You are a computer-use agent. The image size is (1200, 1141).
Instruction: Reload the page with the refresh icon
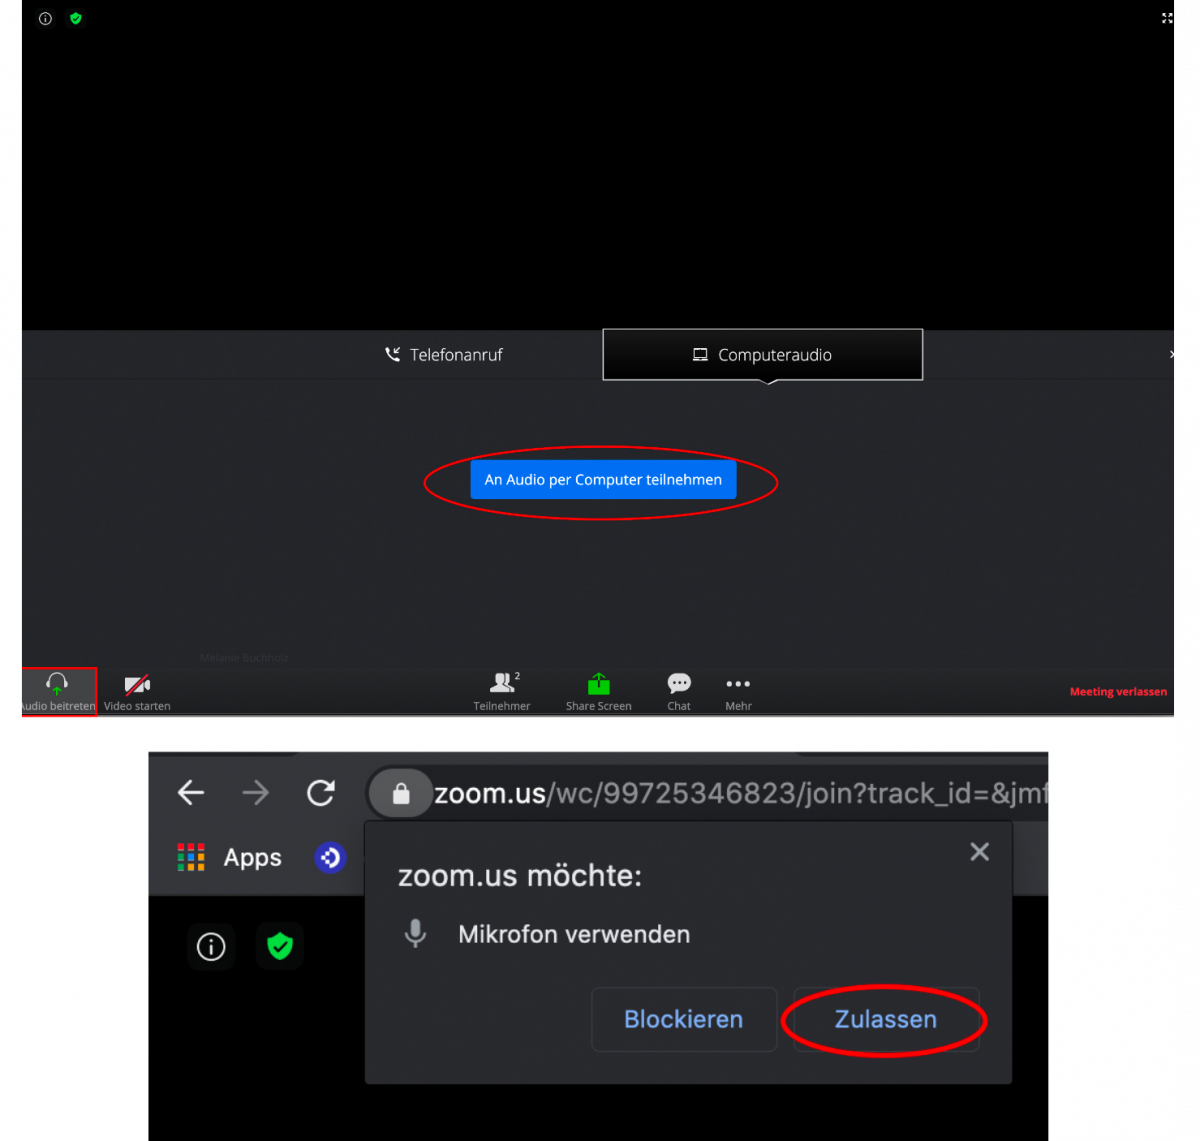321,793
